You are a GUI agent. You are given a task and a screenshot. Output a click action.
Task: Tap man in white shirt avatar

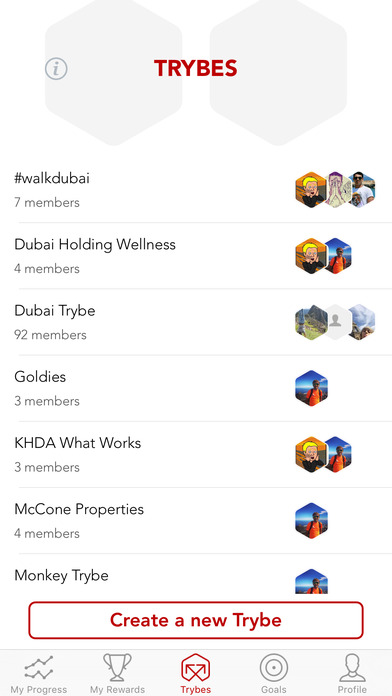click(x=361, y=190)
